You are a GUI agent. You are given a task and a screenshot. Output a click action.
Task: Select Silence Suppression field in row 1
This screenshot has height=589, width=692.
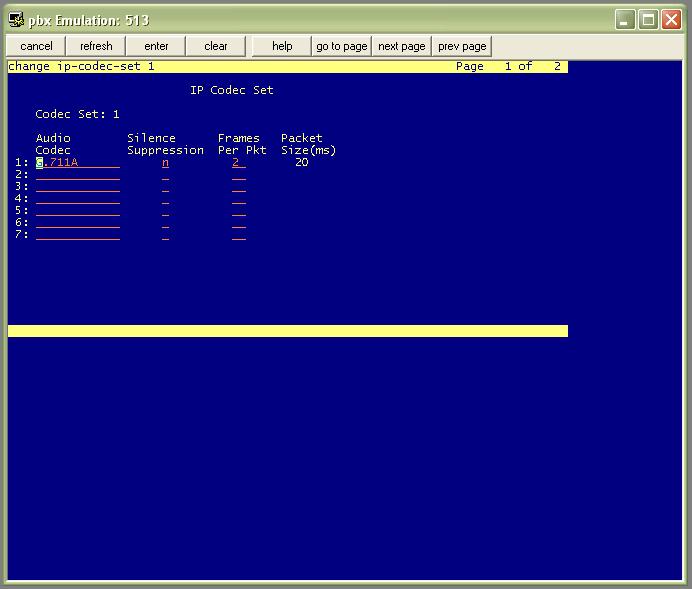[165, 163]
